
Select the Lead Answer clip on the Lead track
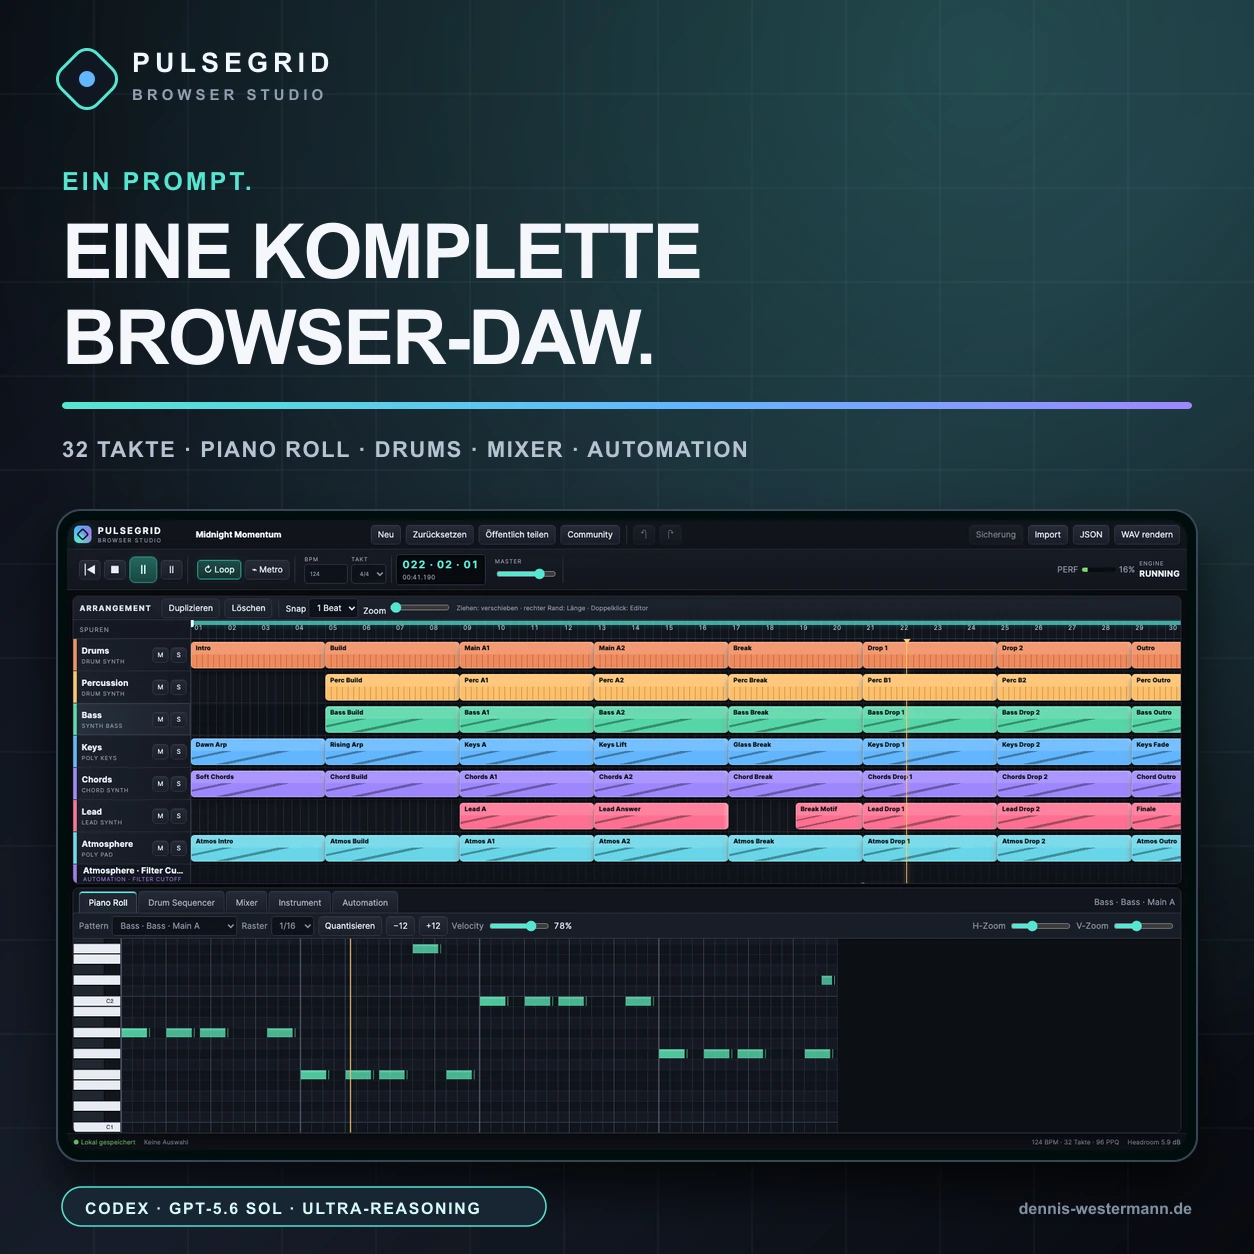[661, 816]
